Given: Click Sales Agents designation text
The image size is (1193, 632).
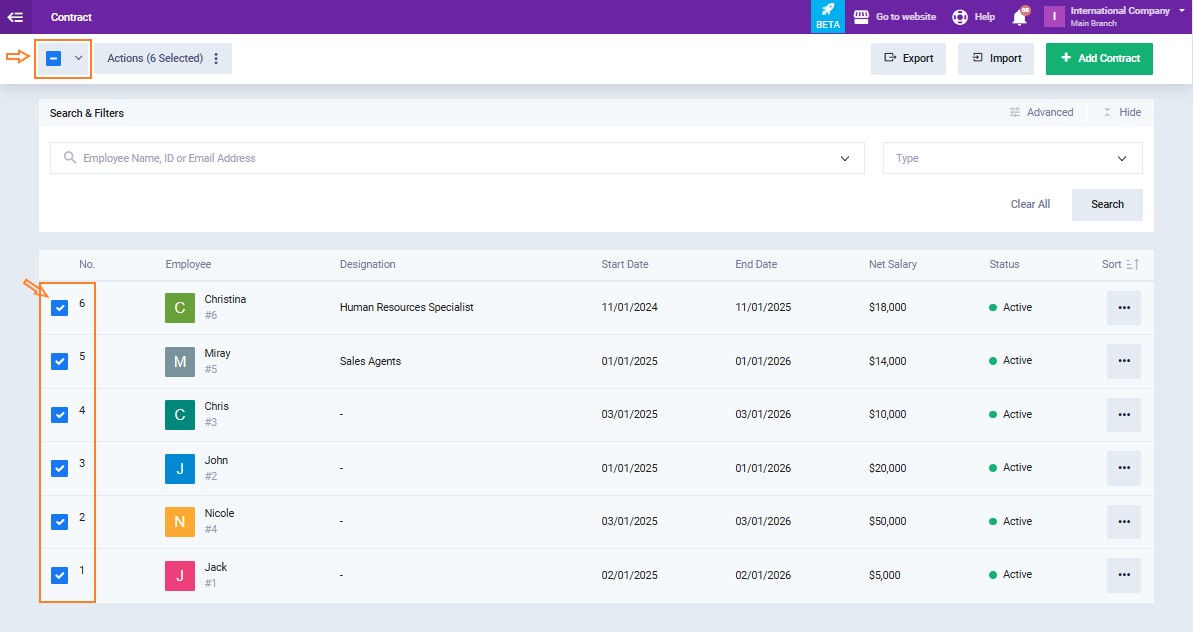Looking at the screenshot, I should click(370, 361).
